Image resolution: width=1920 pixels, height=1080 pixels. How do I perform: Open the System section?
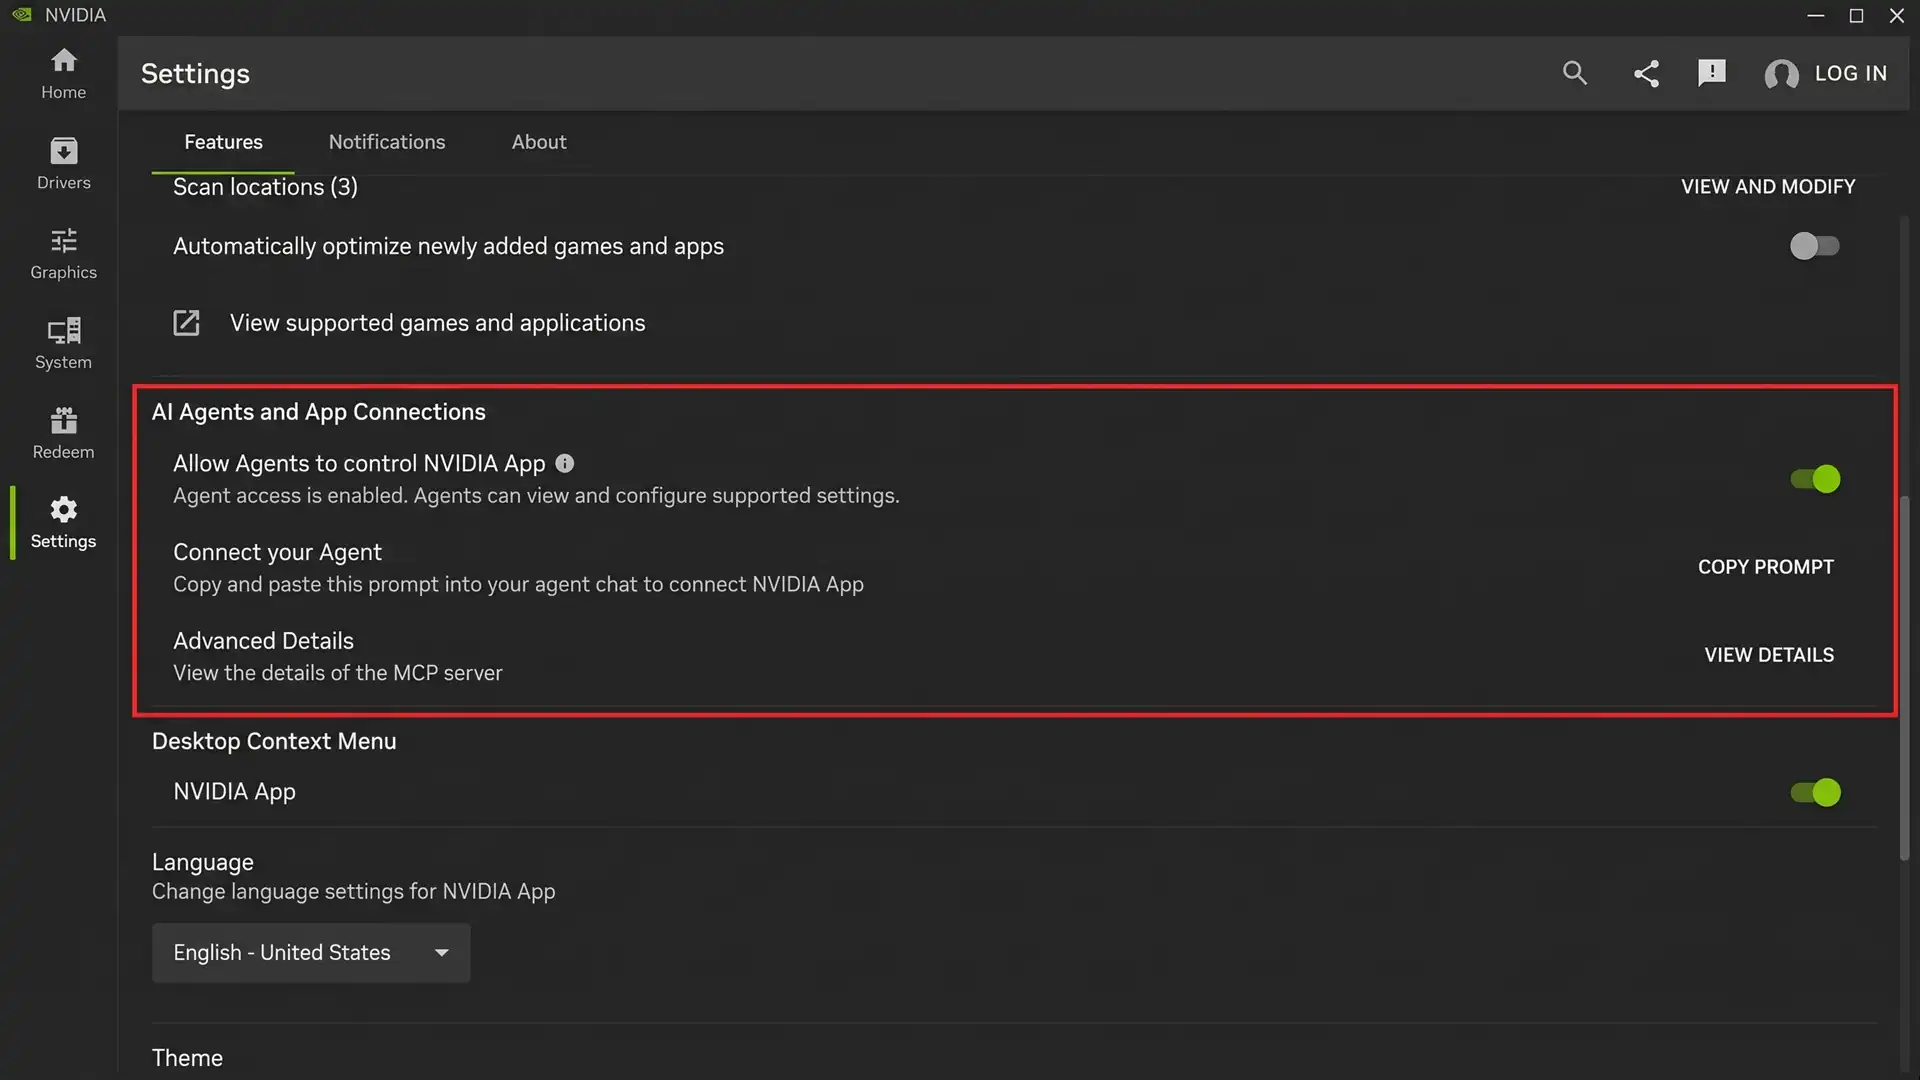(63, 344)
